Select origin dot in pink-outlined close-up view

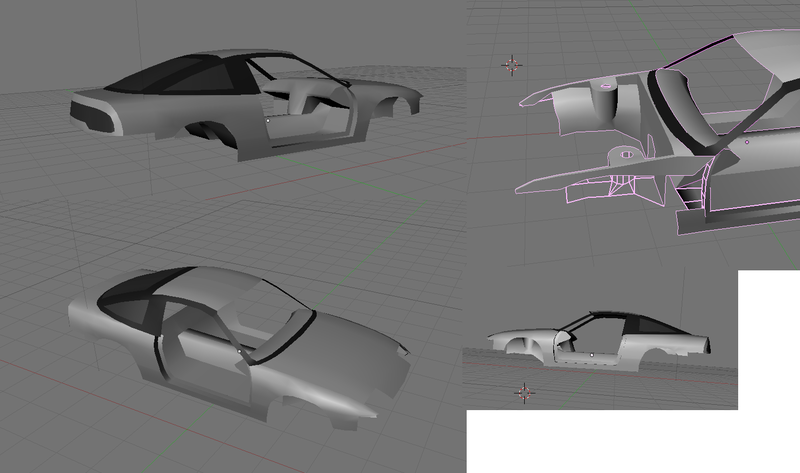click(747, 142)
